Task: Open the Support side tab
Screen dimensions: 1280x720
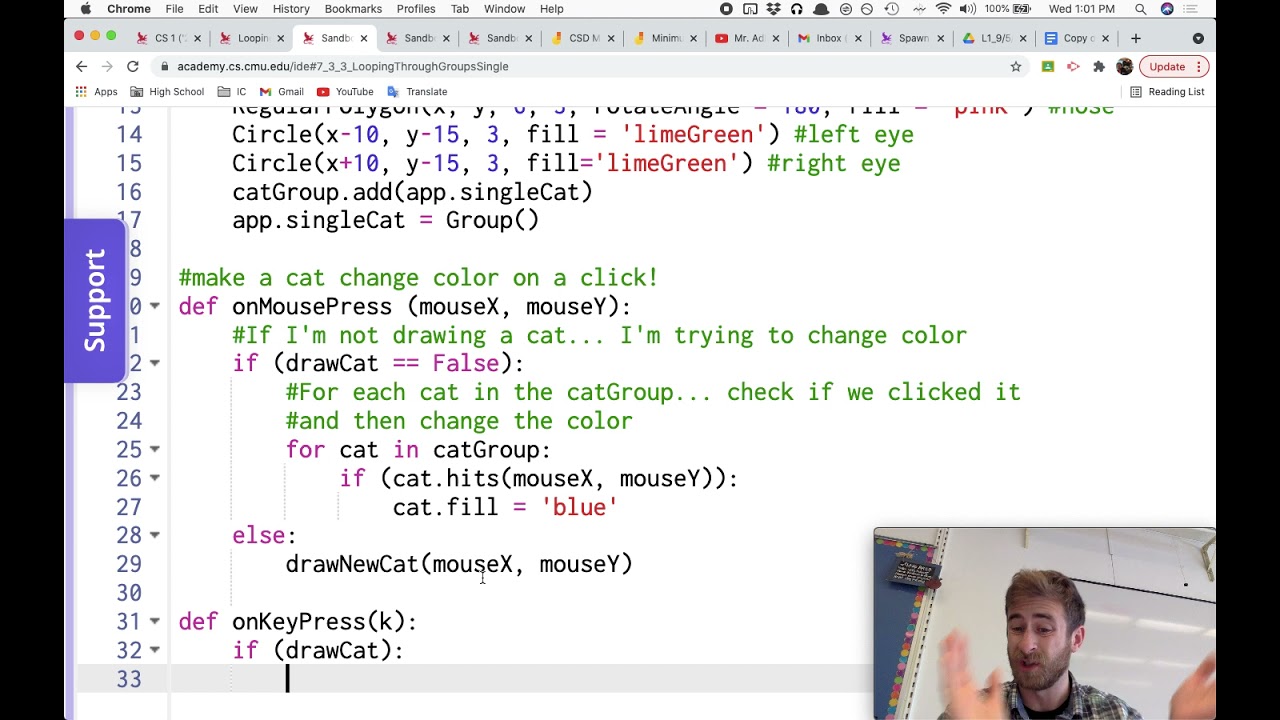Action: pos(95,300)
